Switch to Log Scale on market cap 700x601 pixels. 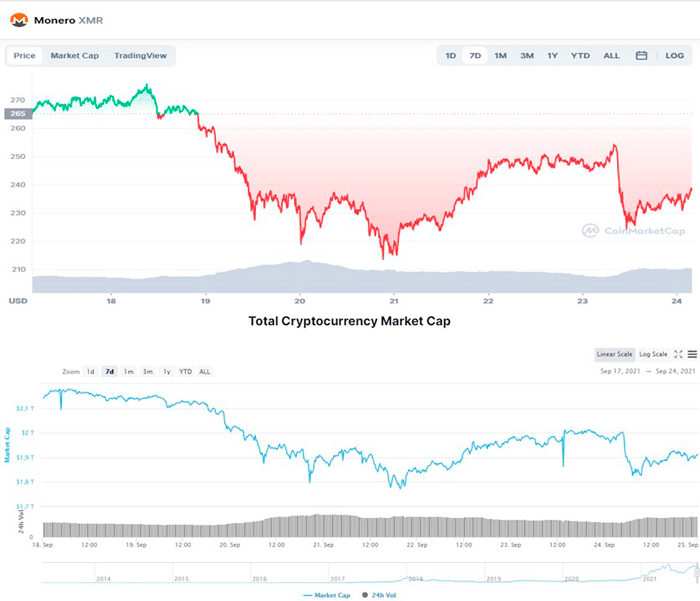pos(653,354)
